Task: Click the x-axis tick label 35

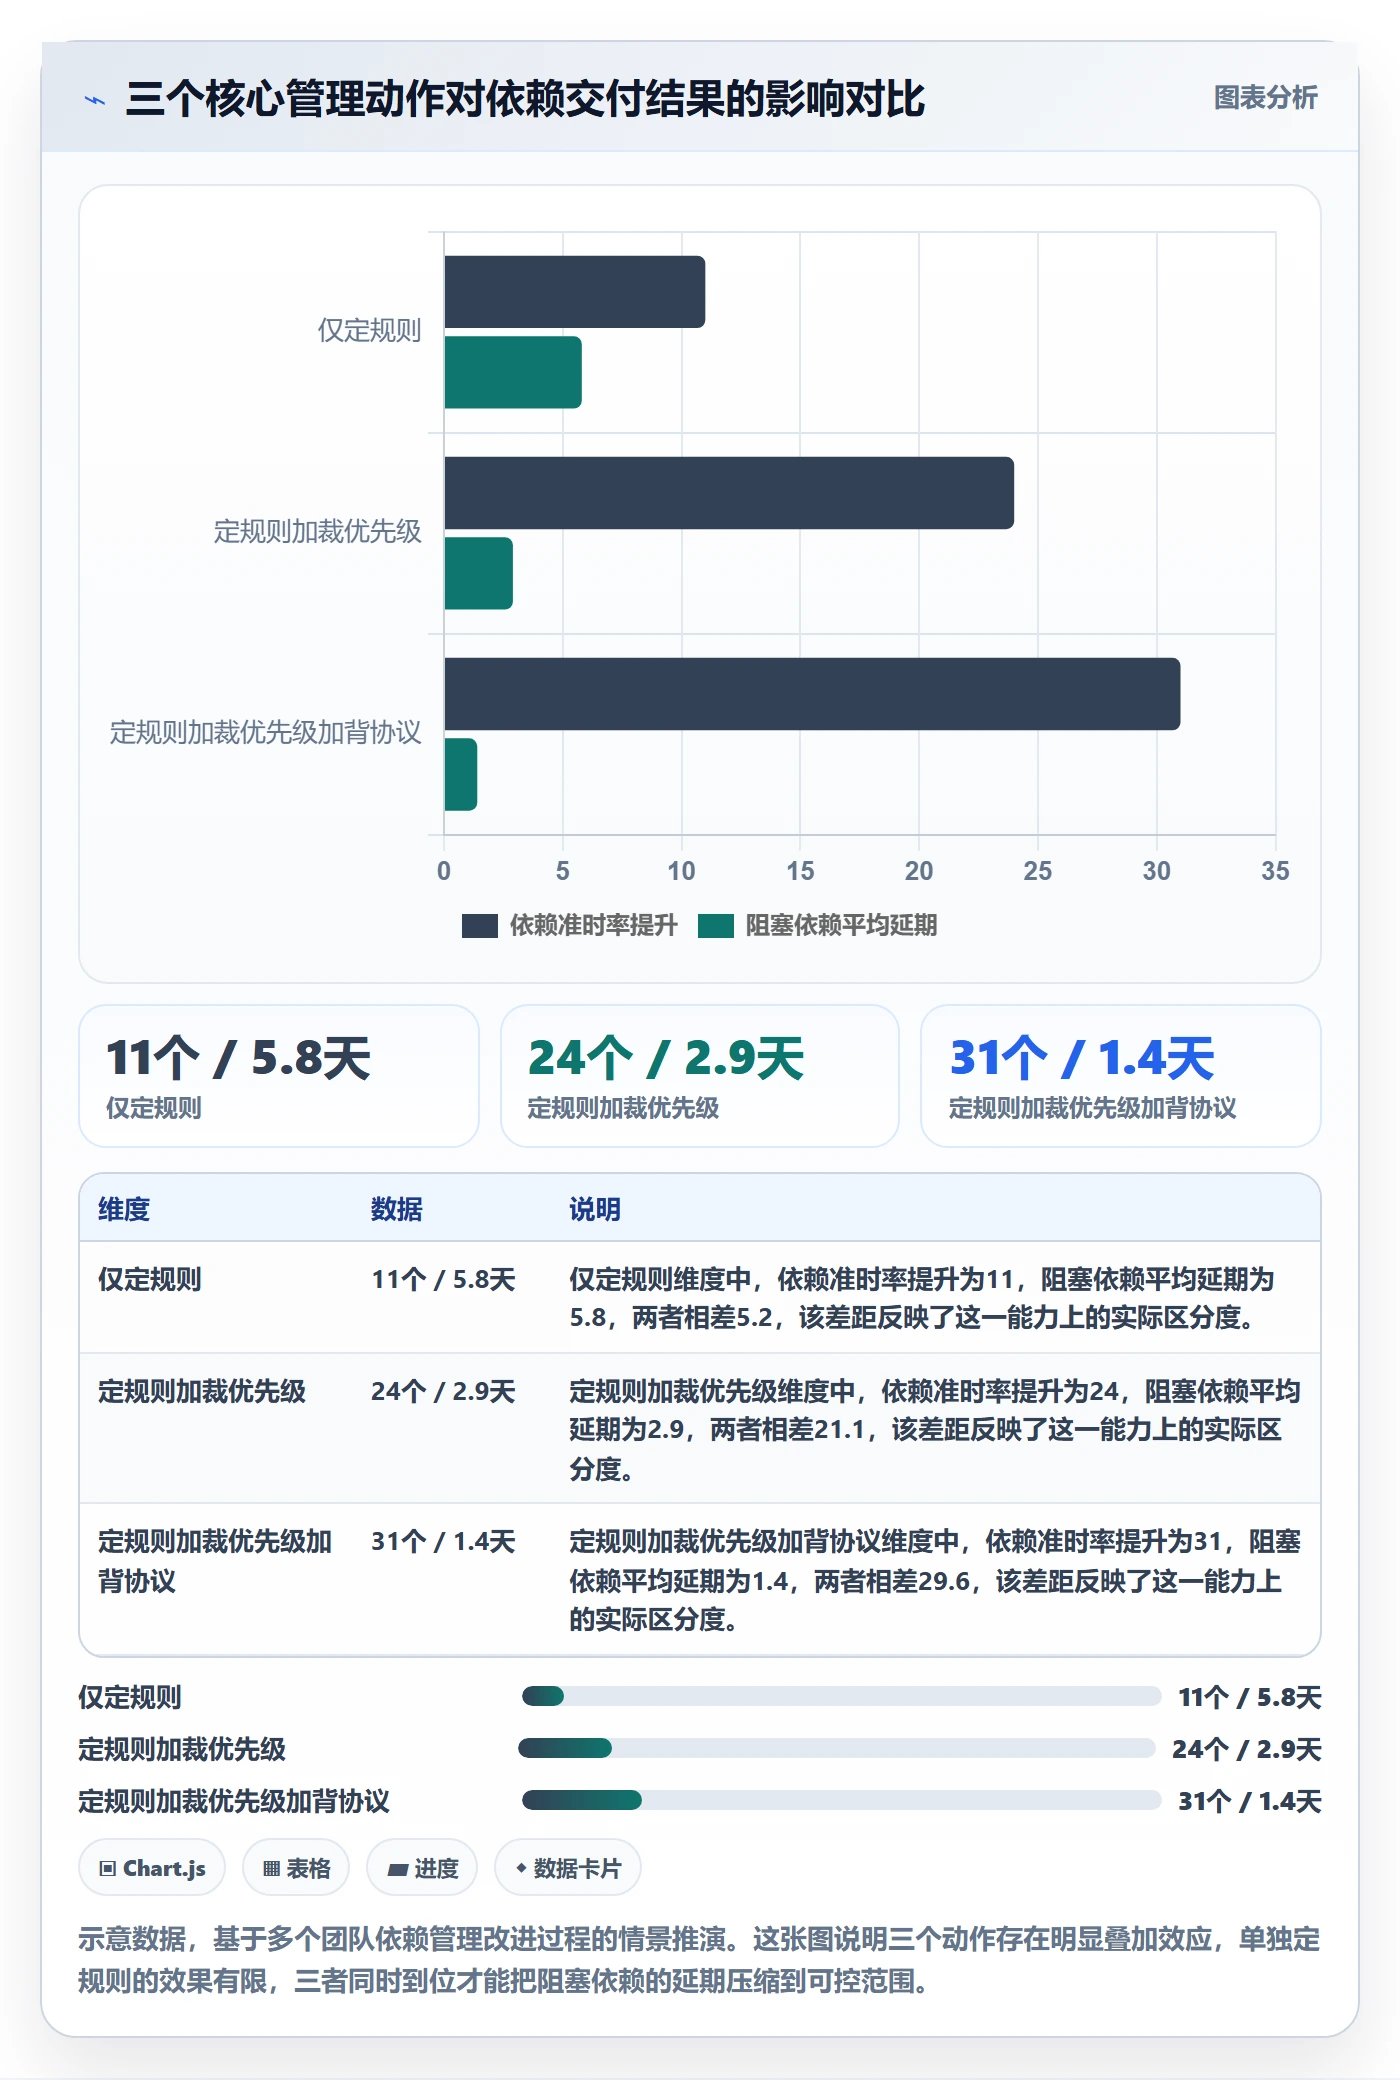Action: pyautogui.click(x=1275, y=871)
